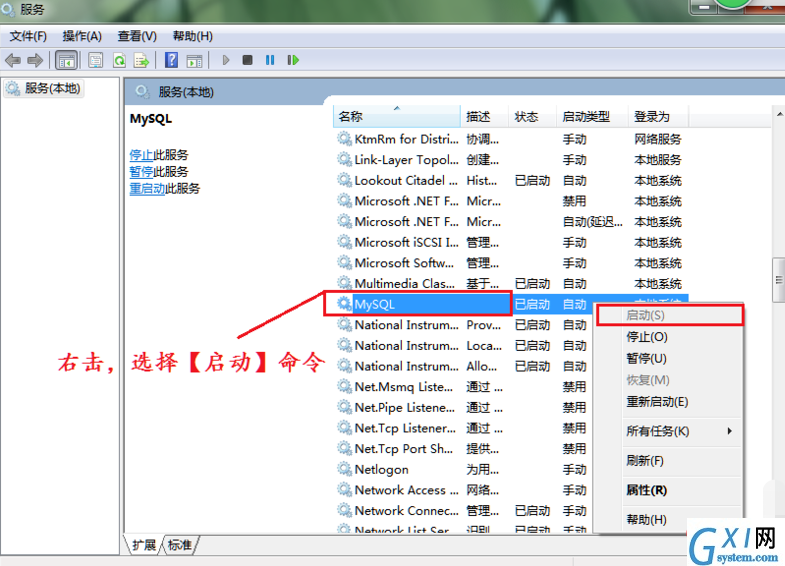Select the KtmRm for Distri... service row
The height and width of the screenshot is (566, 785).
pos(511,139)
